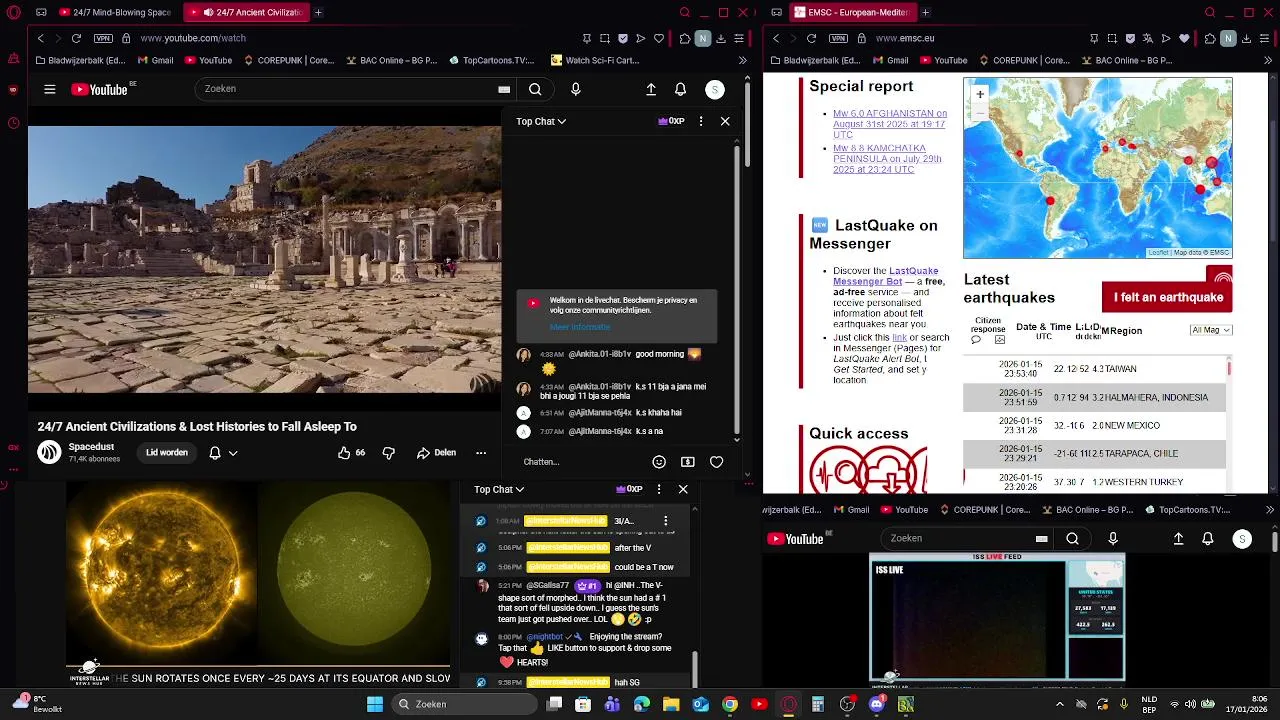Image resolution: width=1280 pixels, height=720 pixels.
Task: Open the account avatar in top YouTube header
Action: click(x=714, y=89)
